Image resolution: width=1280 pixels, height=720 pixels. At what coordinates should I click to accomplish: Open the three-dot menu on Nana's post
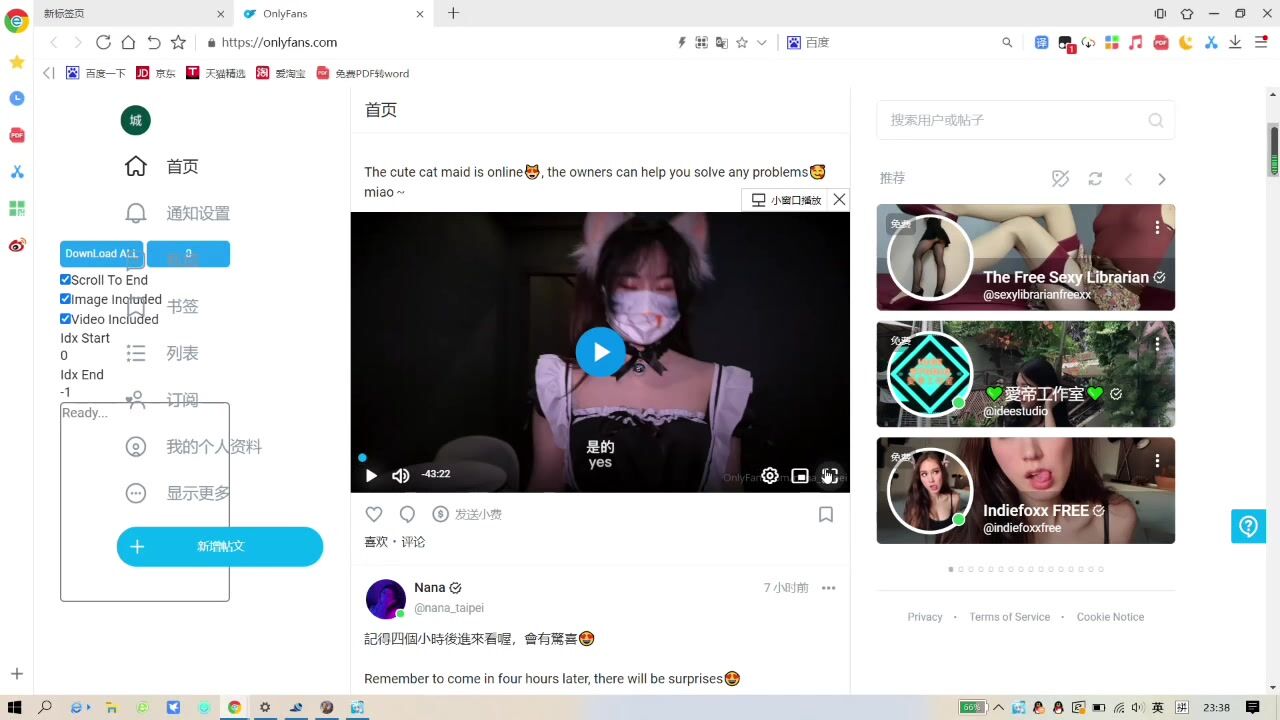point(828,588)
